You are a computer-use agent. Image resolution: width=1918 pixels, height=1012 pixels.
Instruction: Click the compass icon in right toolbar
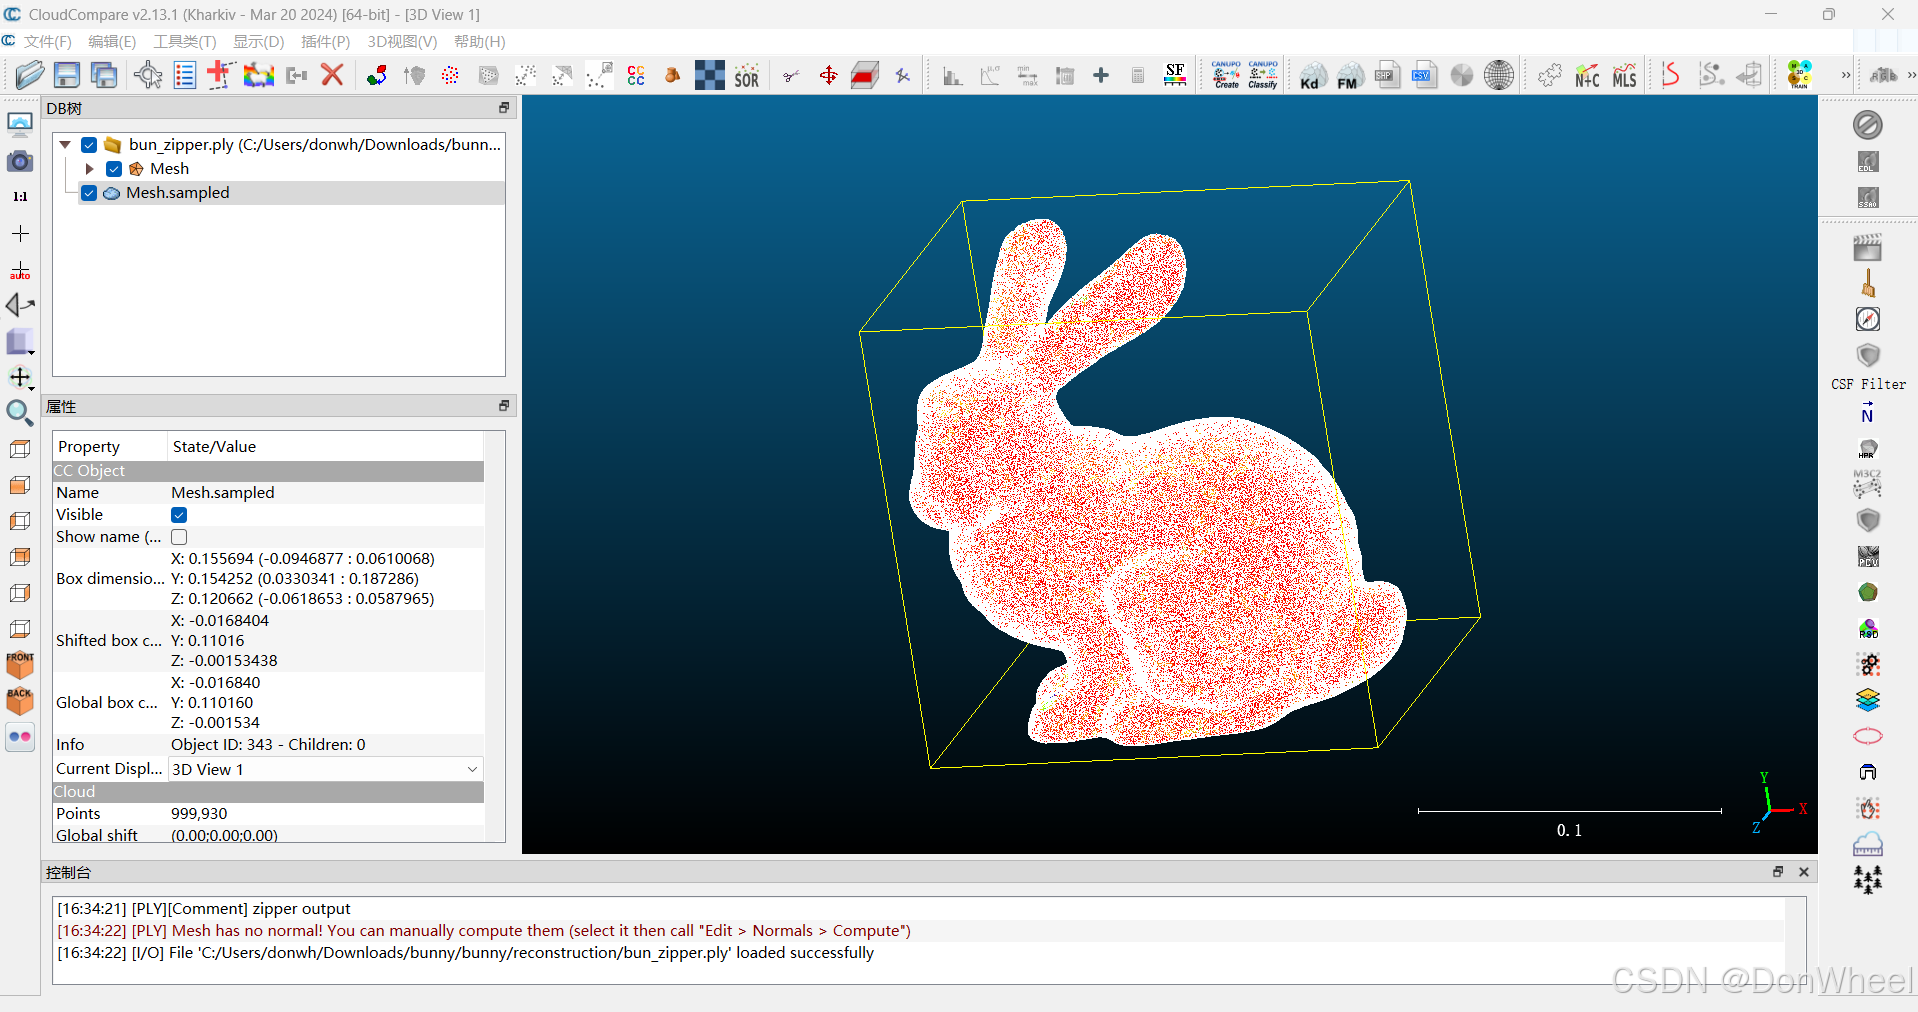coord(1868,319)
